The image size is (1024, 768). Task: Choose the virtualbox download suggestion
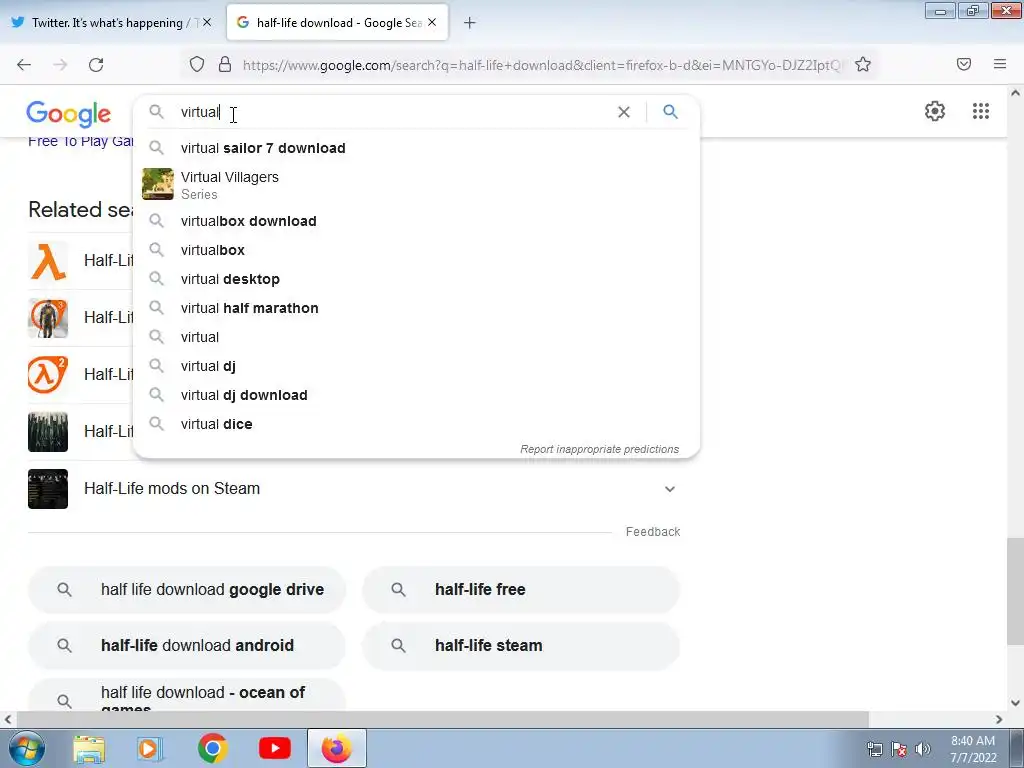[415, 221]
